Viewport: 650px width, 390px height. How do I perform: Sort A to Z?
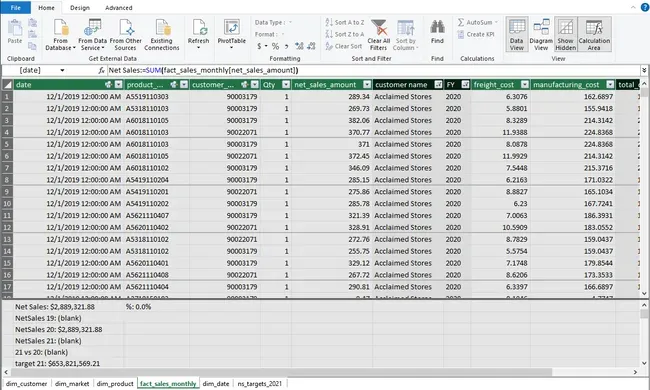point(345,22)
